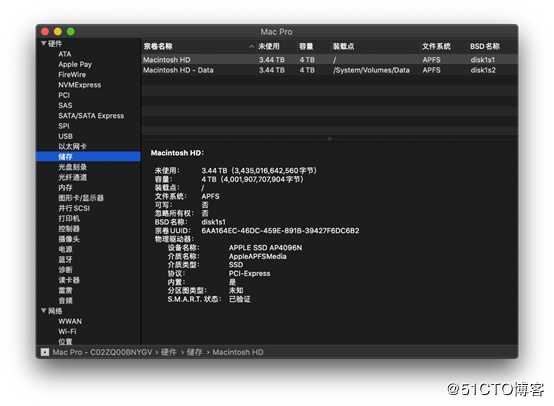Screen dimensions: 554x406
Task: Click the /System/Volumes/Data mount point cell
Action: click(371, 70)
